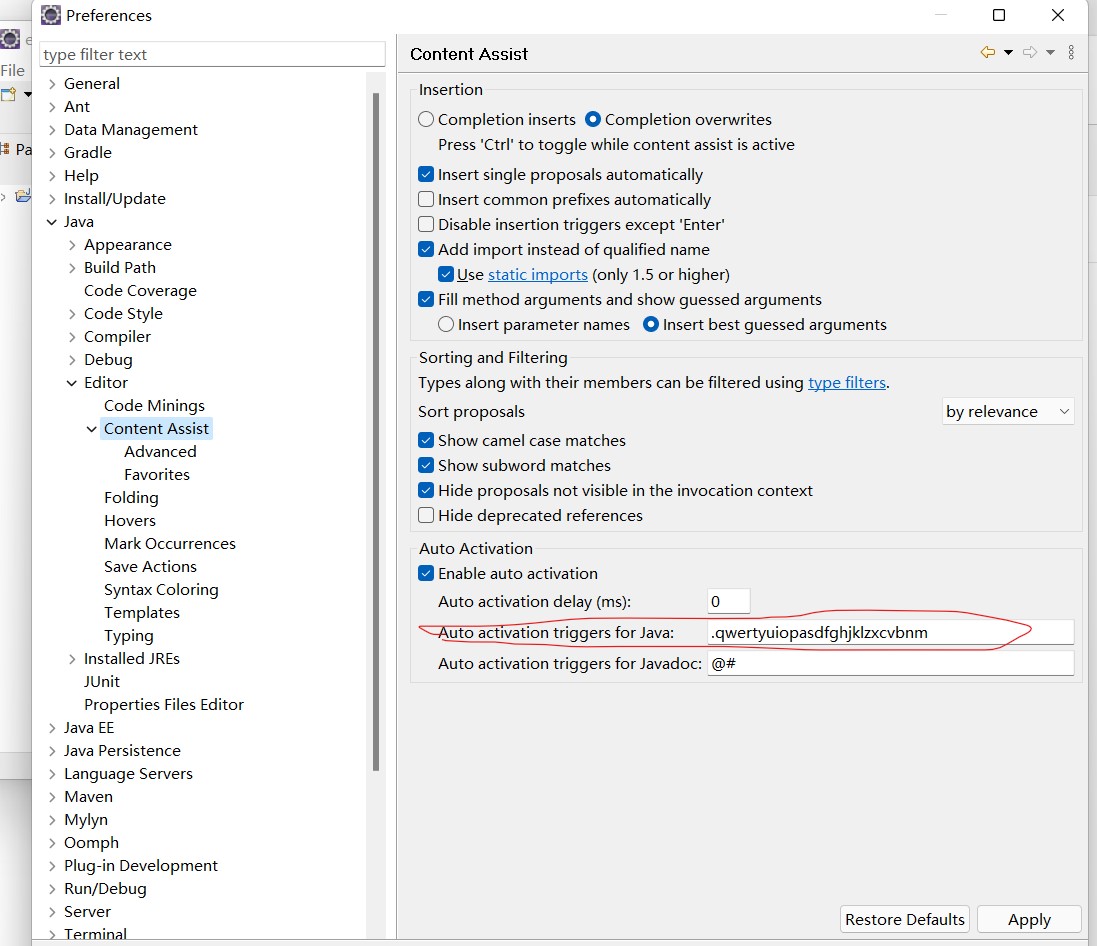The image size is (1097, 946).
Task: Open the type filters link
Action: 847,383
